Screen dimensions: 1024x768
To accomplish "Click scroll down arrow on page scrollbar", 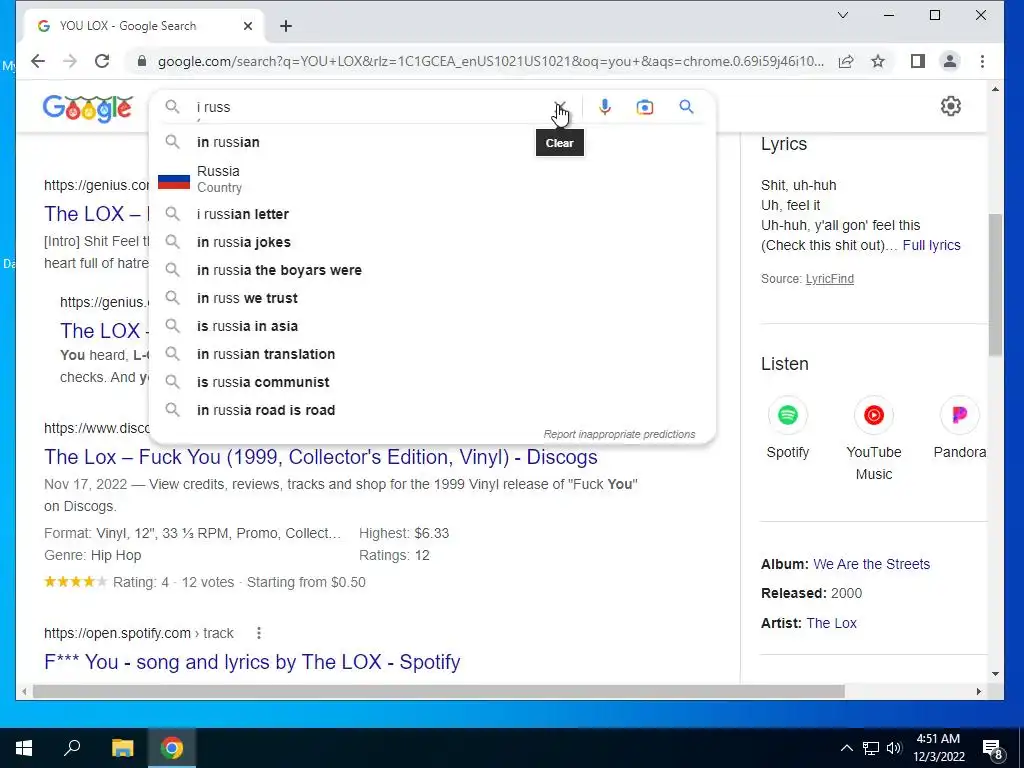I will click(995, 674).
